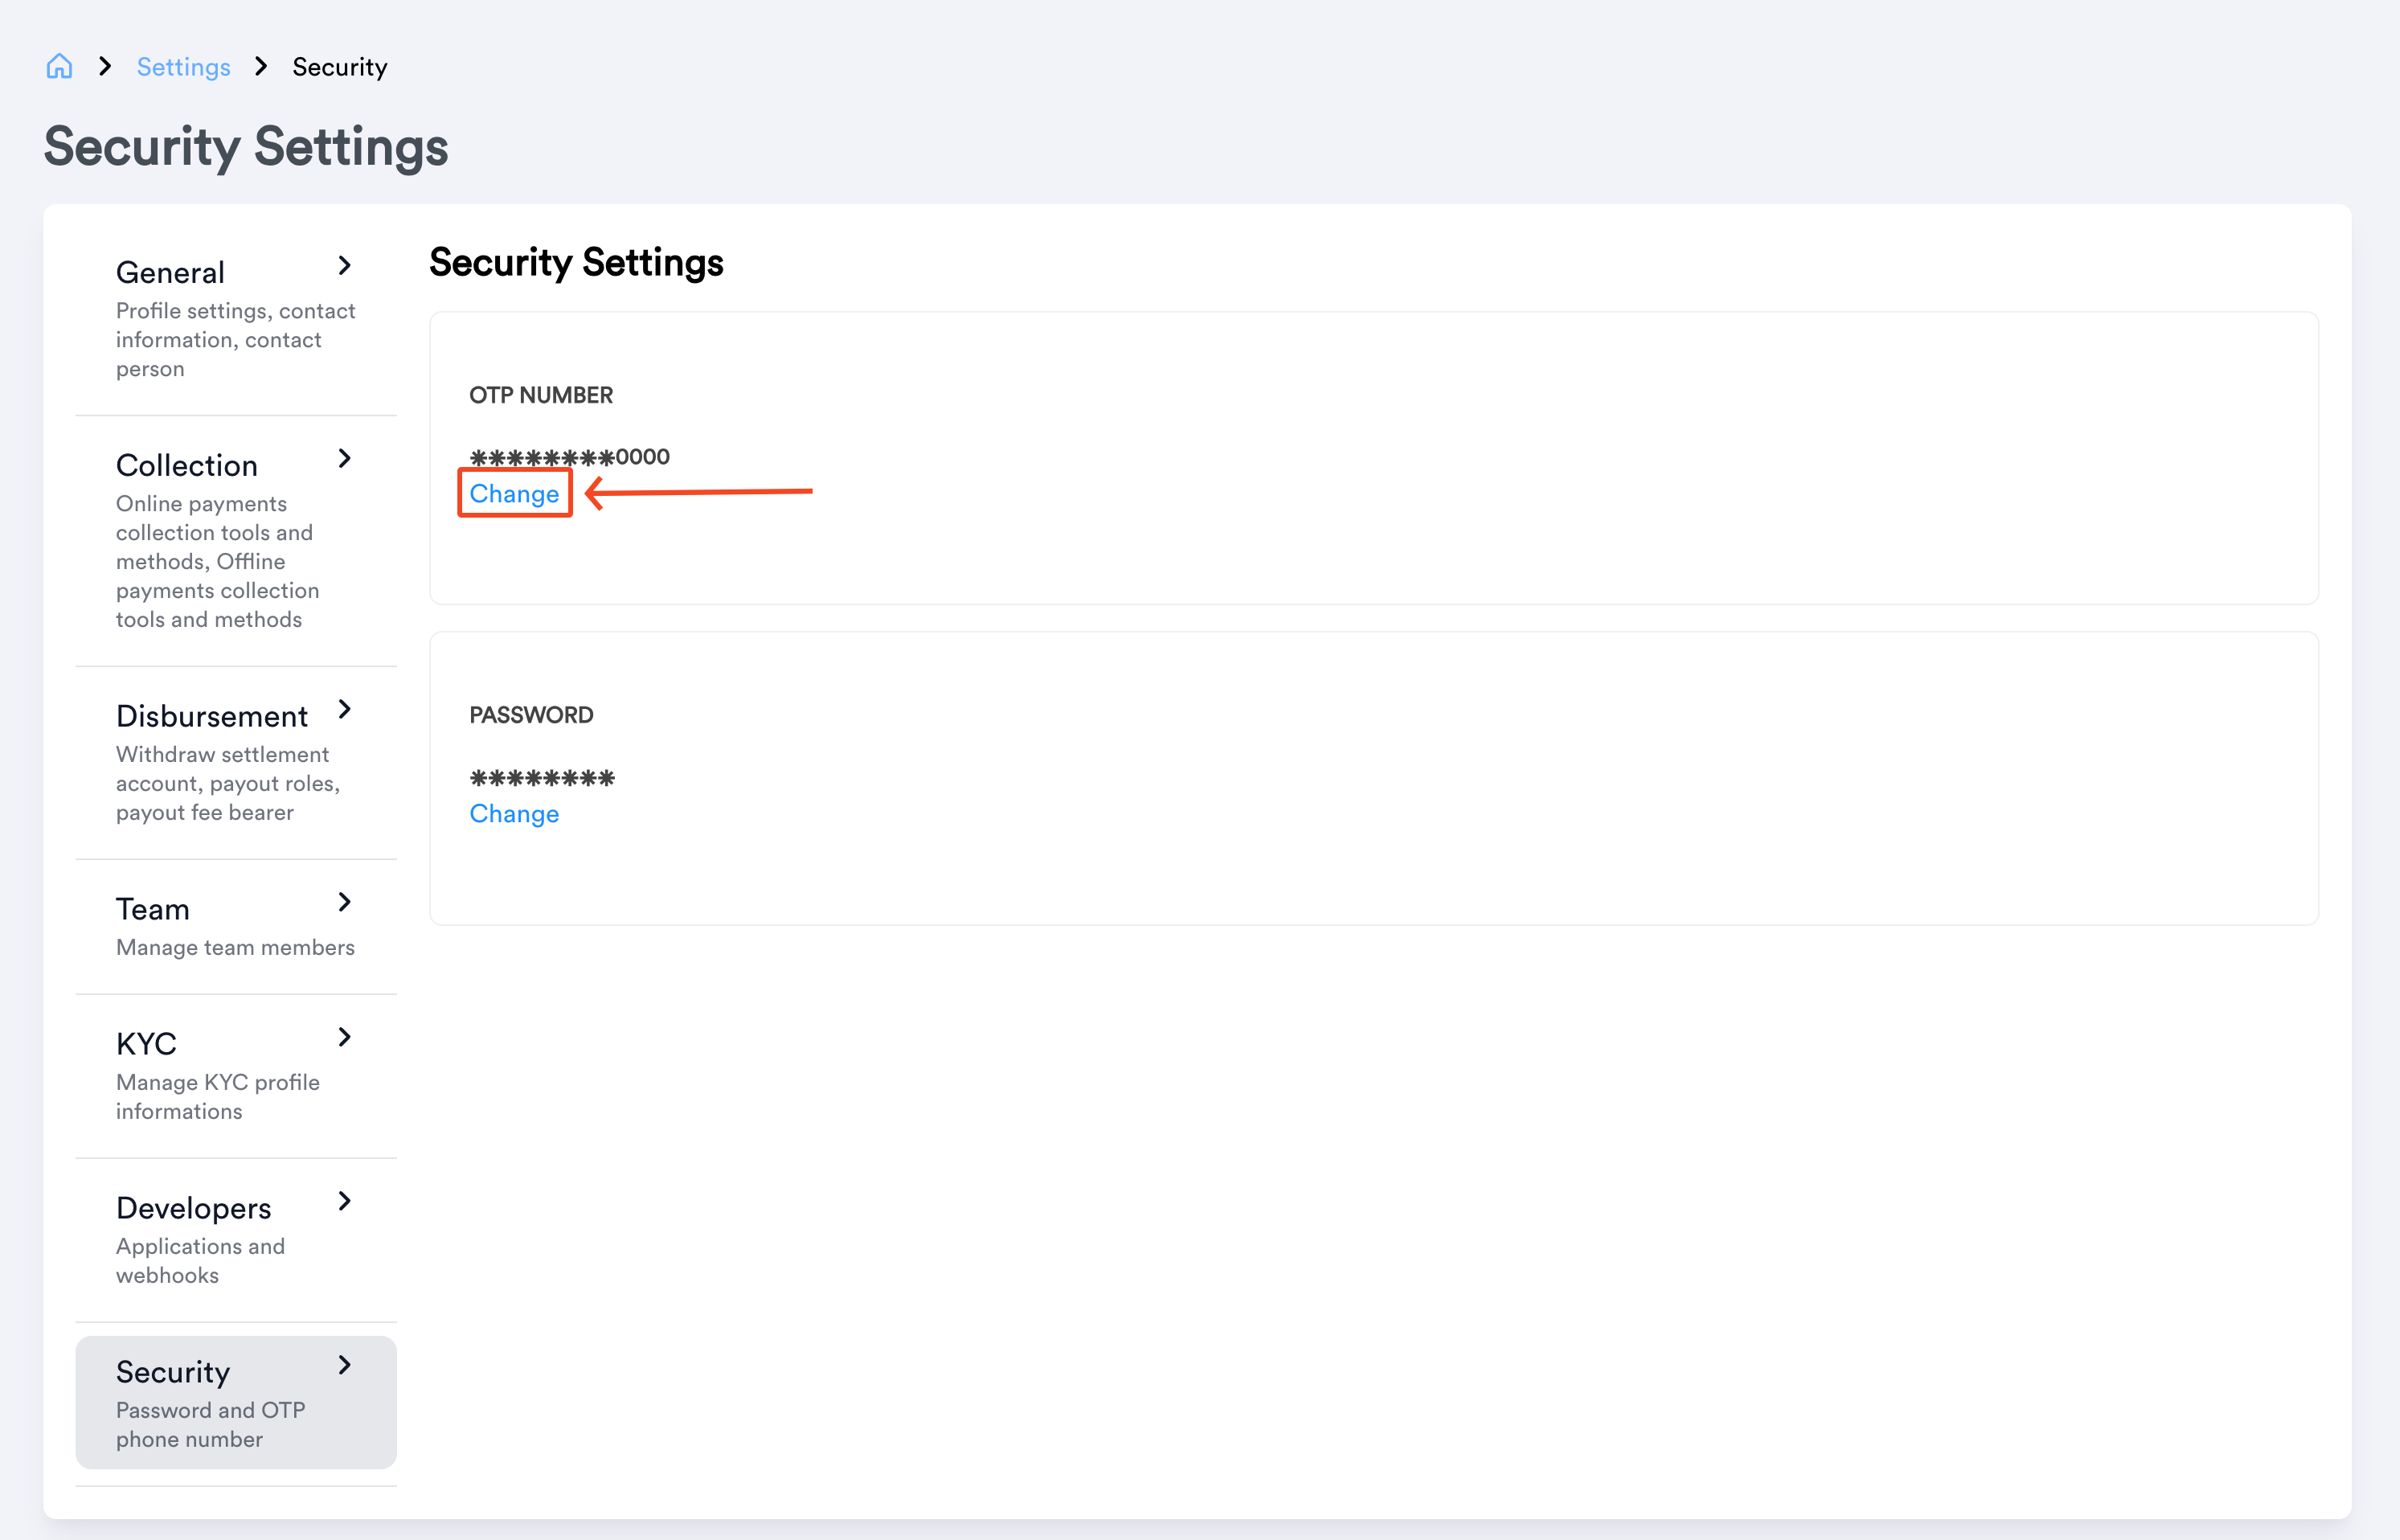This screenshot has height=1540, width=2400.
Task: Click the masked OTP number ending 0000
Action: pos(569,457)
